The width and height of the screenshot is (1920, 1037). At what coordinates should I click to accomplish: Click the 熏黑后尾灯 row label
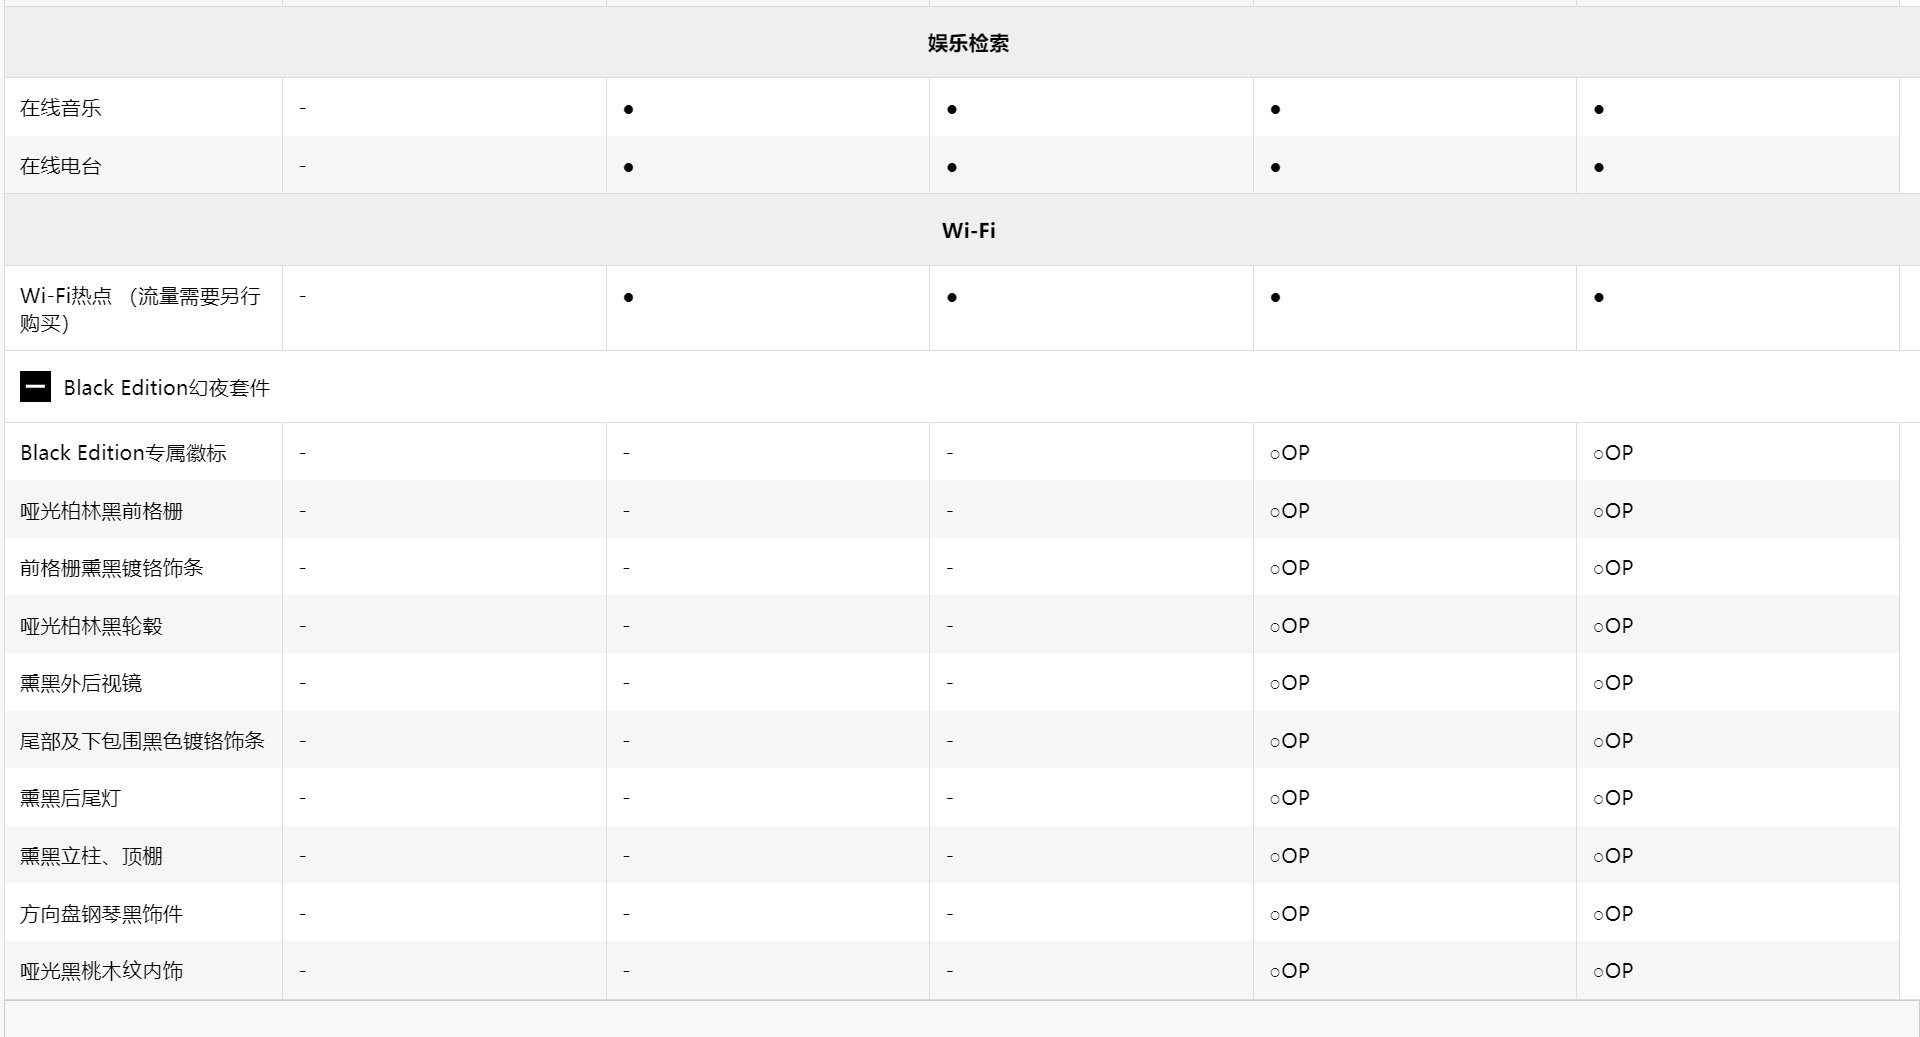(70, 798)
